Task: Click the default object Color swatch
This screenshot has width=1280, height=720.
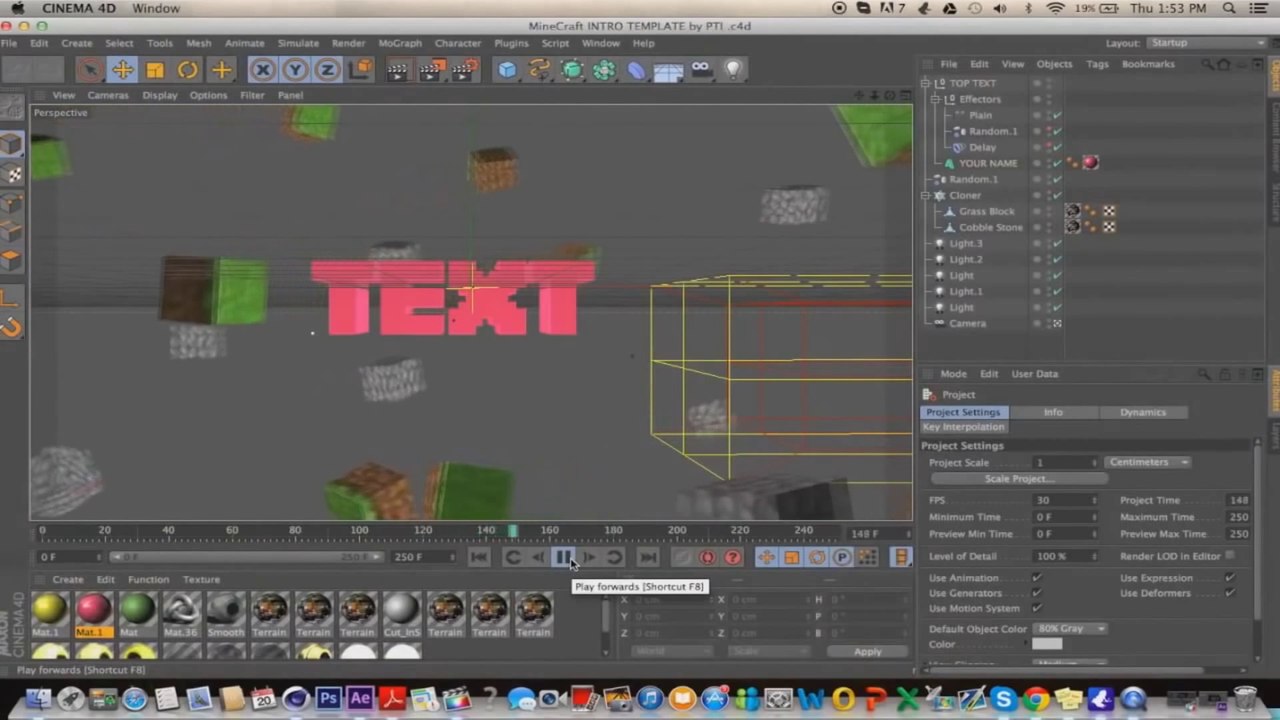Action: pos(1047,644)
